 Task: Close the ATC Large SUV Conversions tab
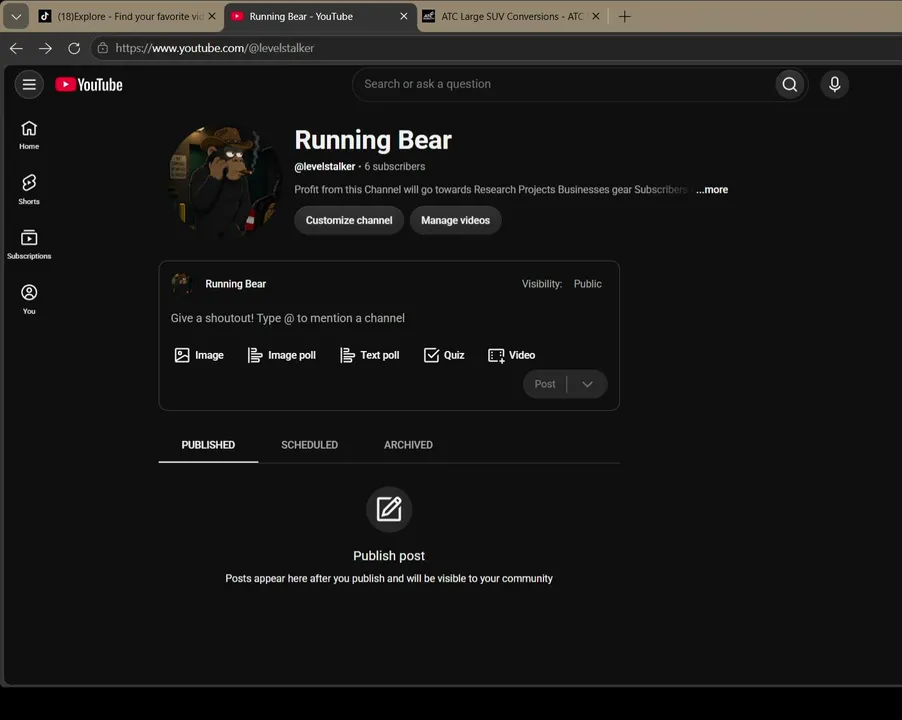click(x=596, y=16)
